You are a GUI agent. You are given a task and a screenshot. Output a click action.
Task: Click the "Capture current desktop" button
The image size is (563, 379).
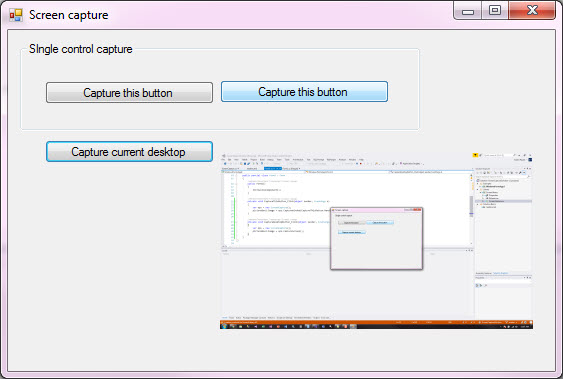(129, 151)
